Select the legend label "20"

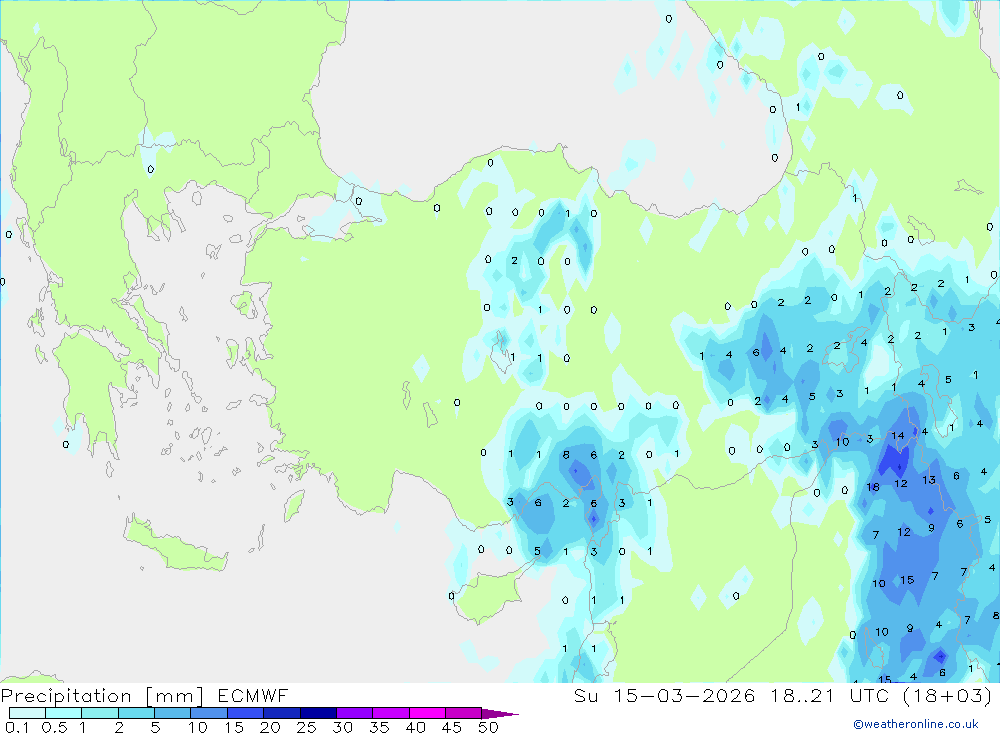[270, 727]
